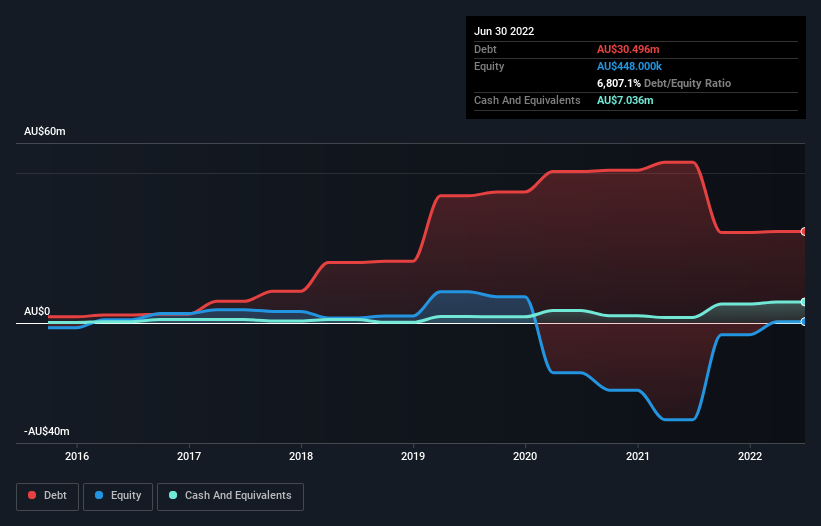Click the AU$0 y-axis label
Screen dimensions: 821x526
click(x=37, y=311)
